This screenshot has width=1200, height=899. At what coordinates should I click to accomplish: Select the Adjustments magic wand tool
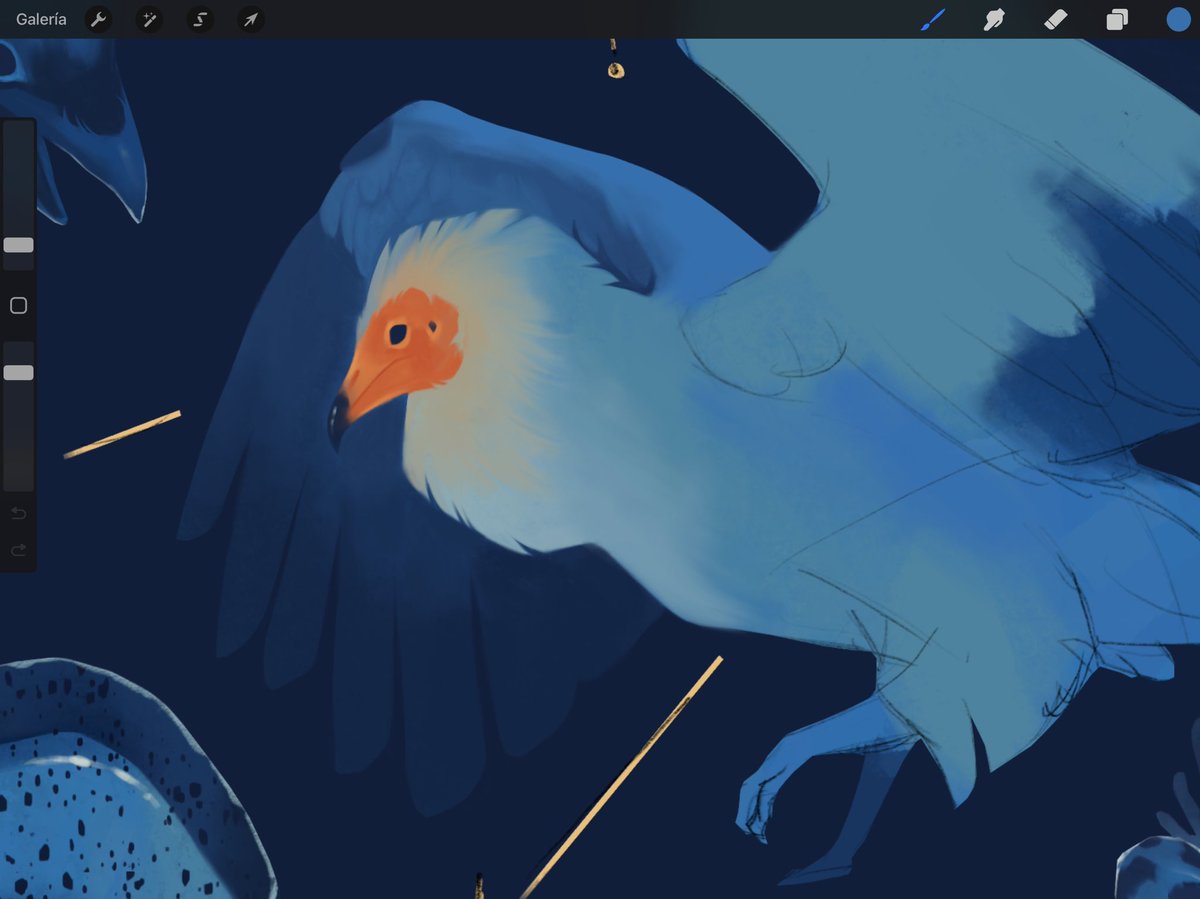point(148,20)
